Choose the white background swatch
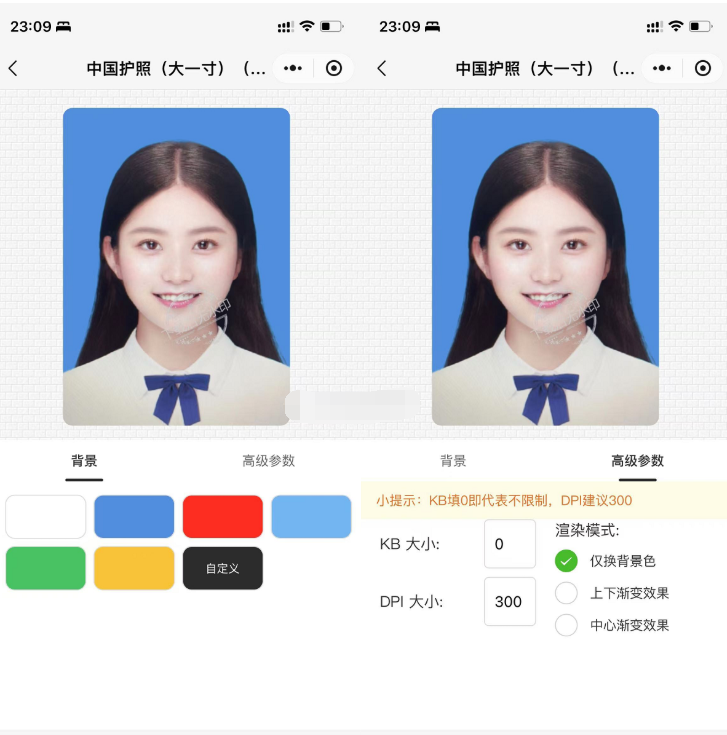 [x=45, y=517]
